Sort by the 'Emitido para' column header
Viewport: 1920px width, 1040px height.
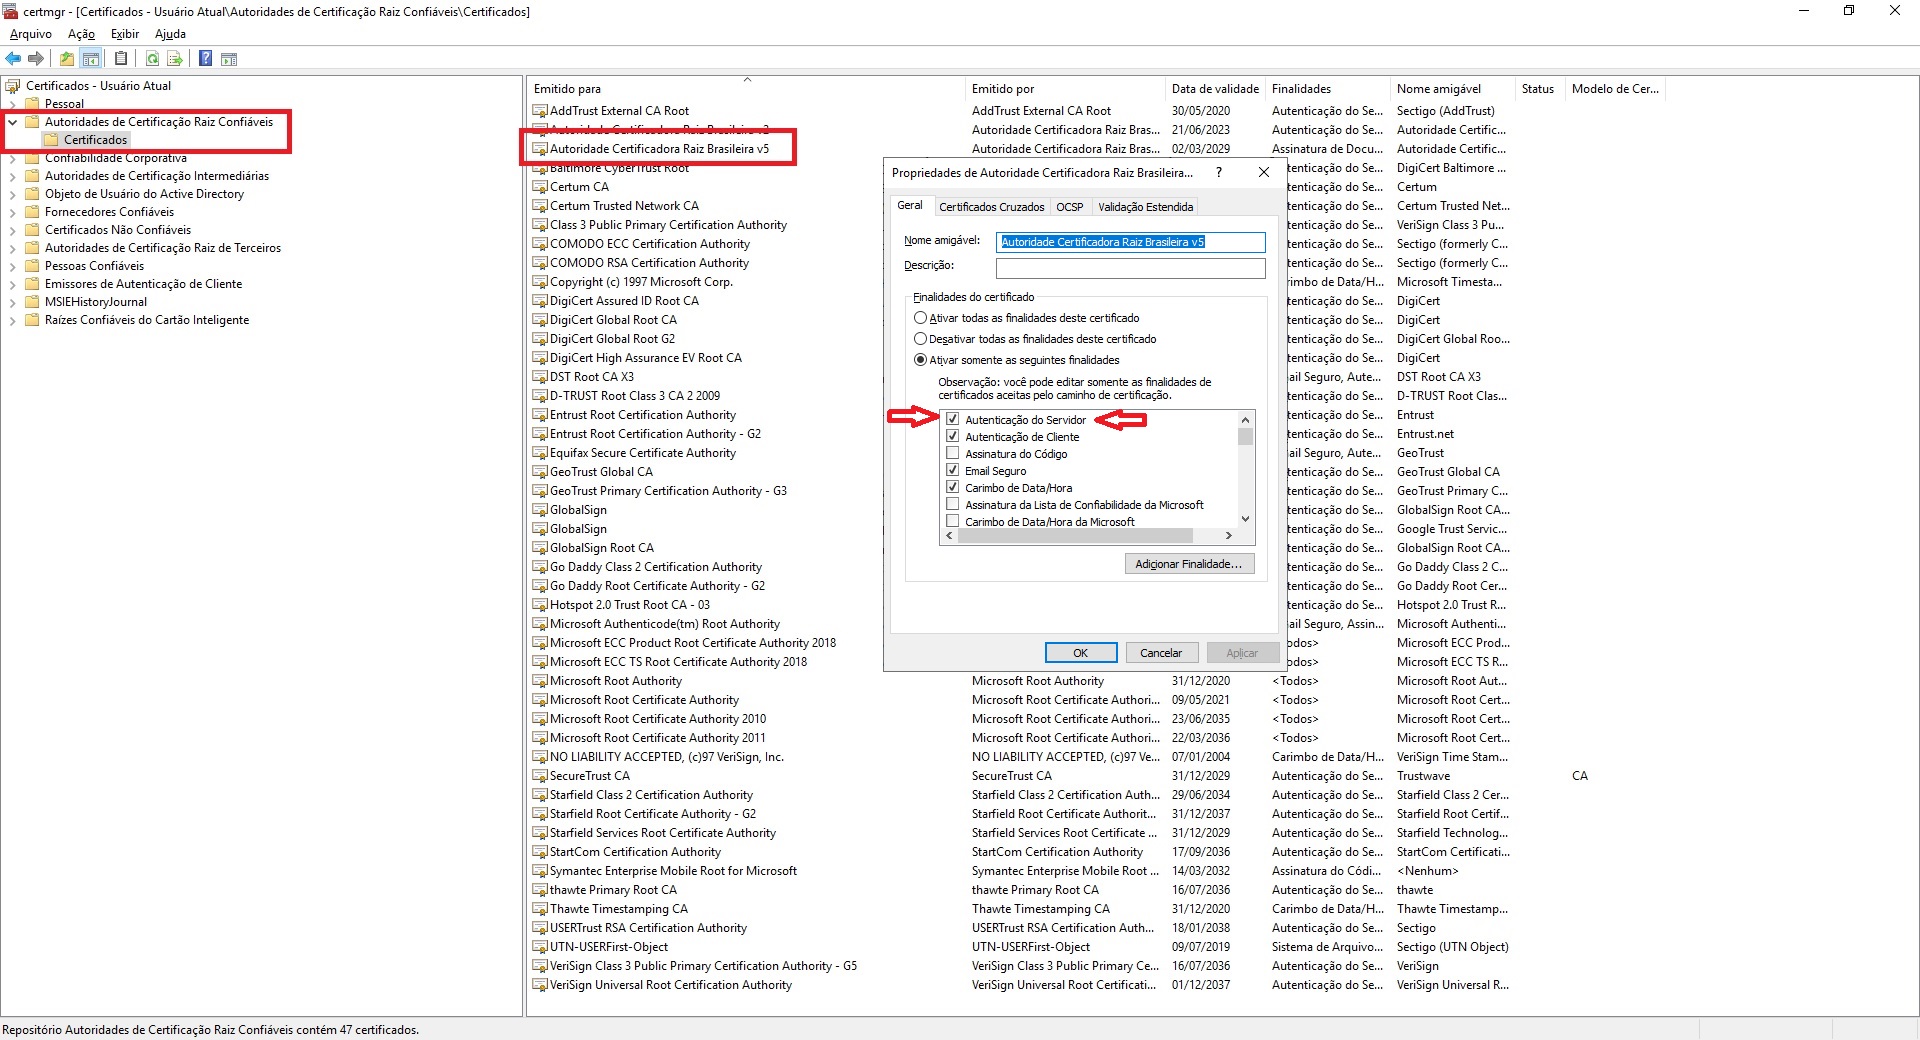[x=746, y=89]
